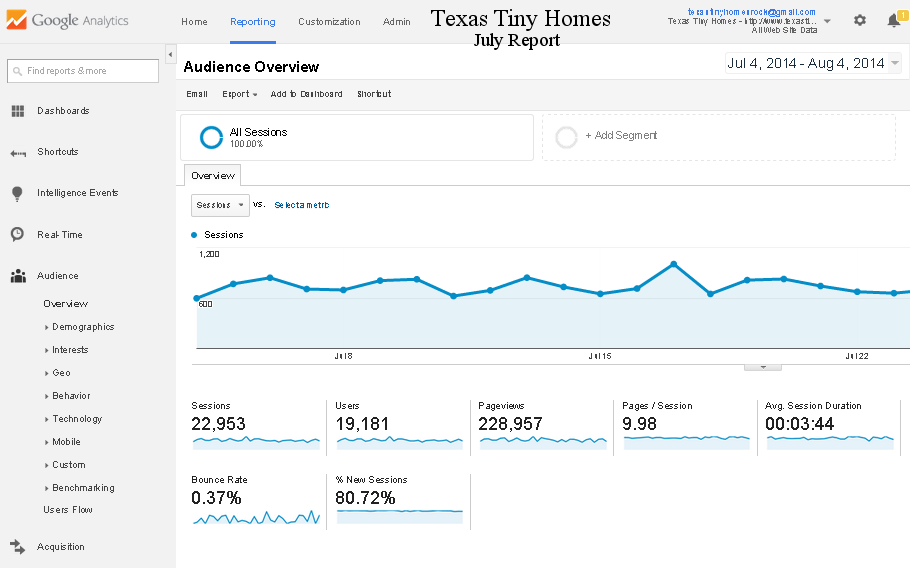
Task: Click the Audience people icon
Action: 18,276
